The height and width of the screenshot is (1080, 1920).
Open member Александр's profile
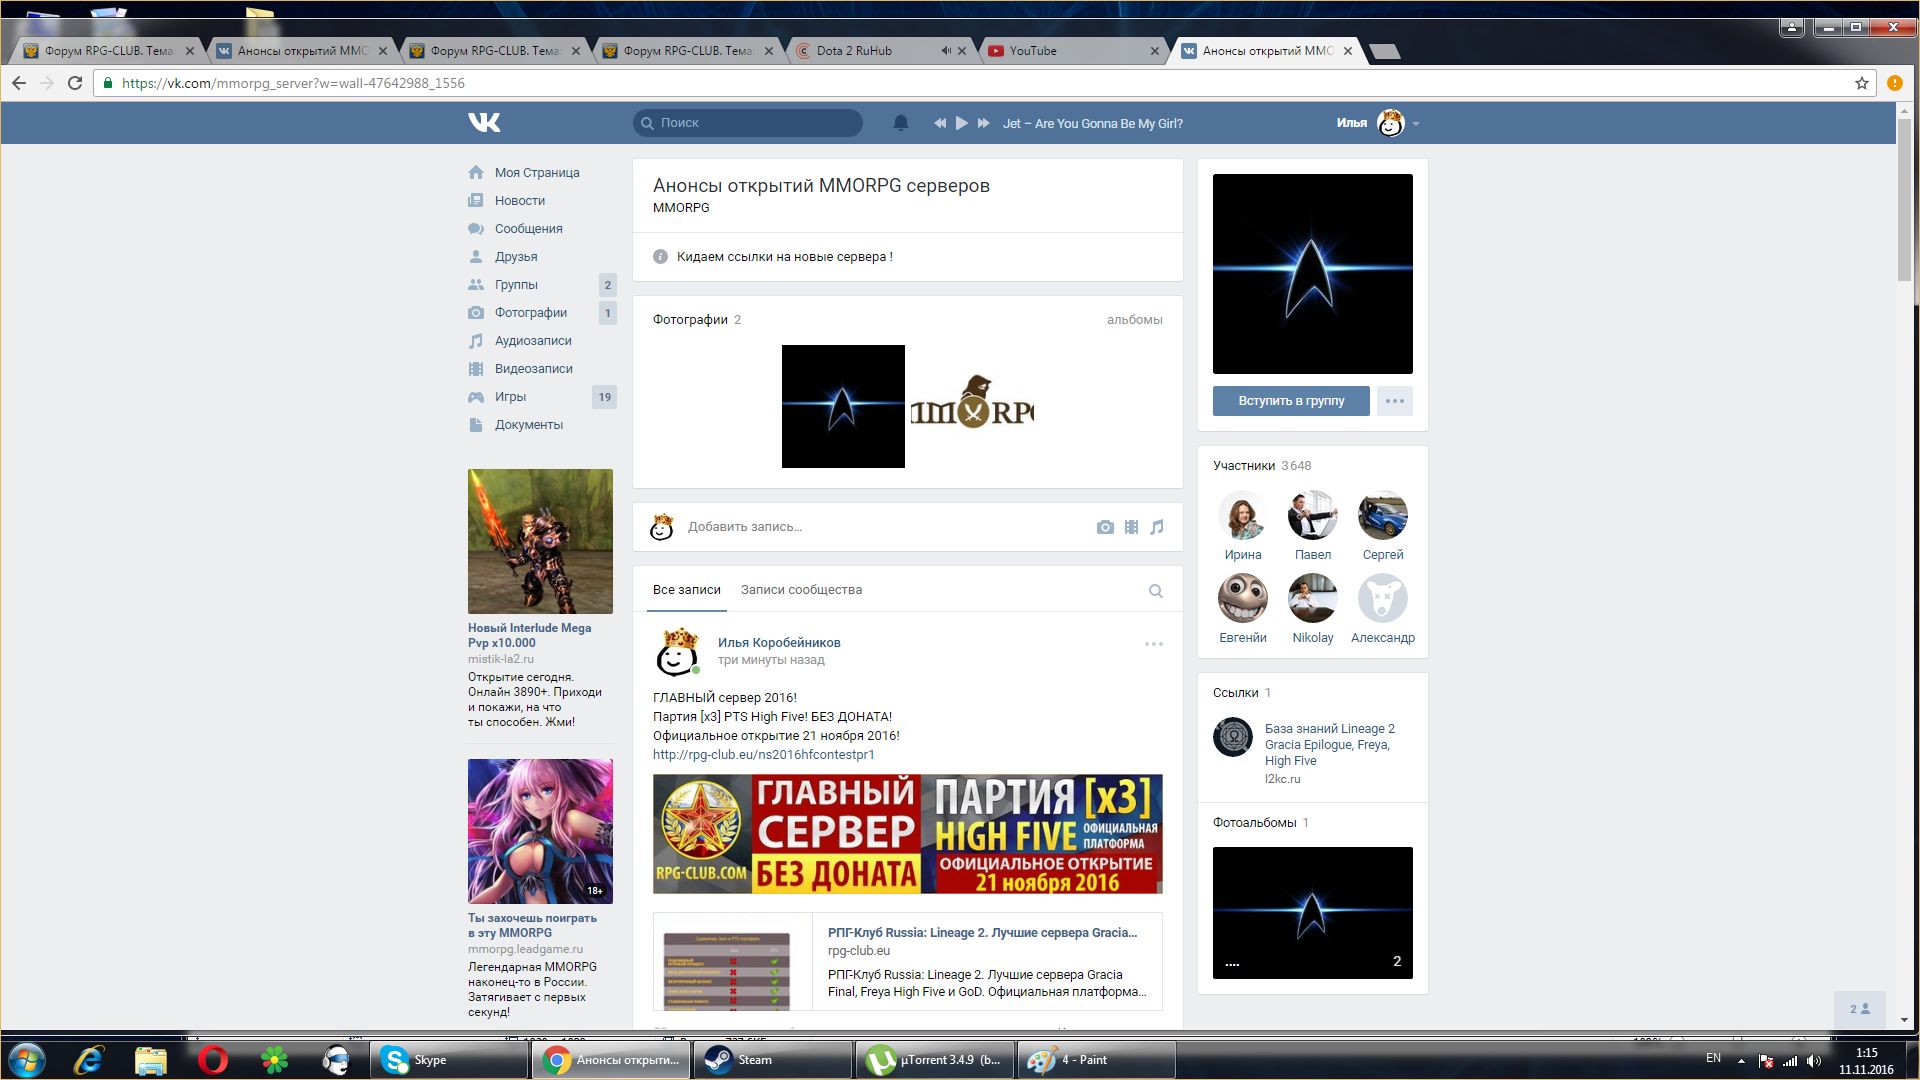pos(1382,609)
